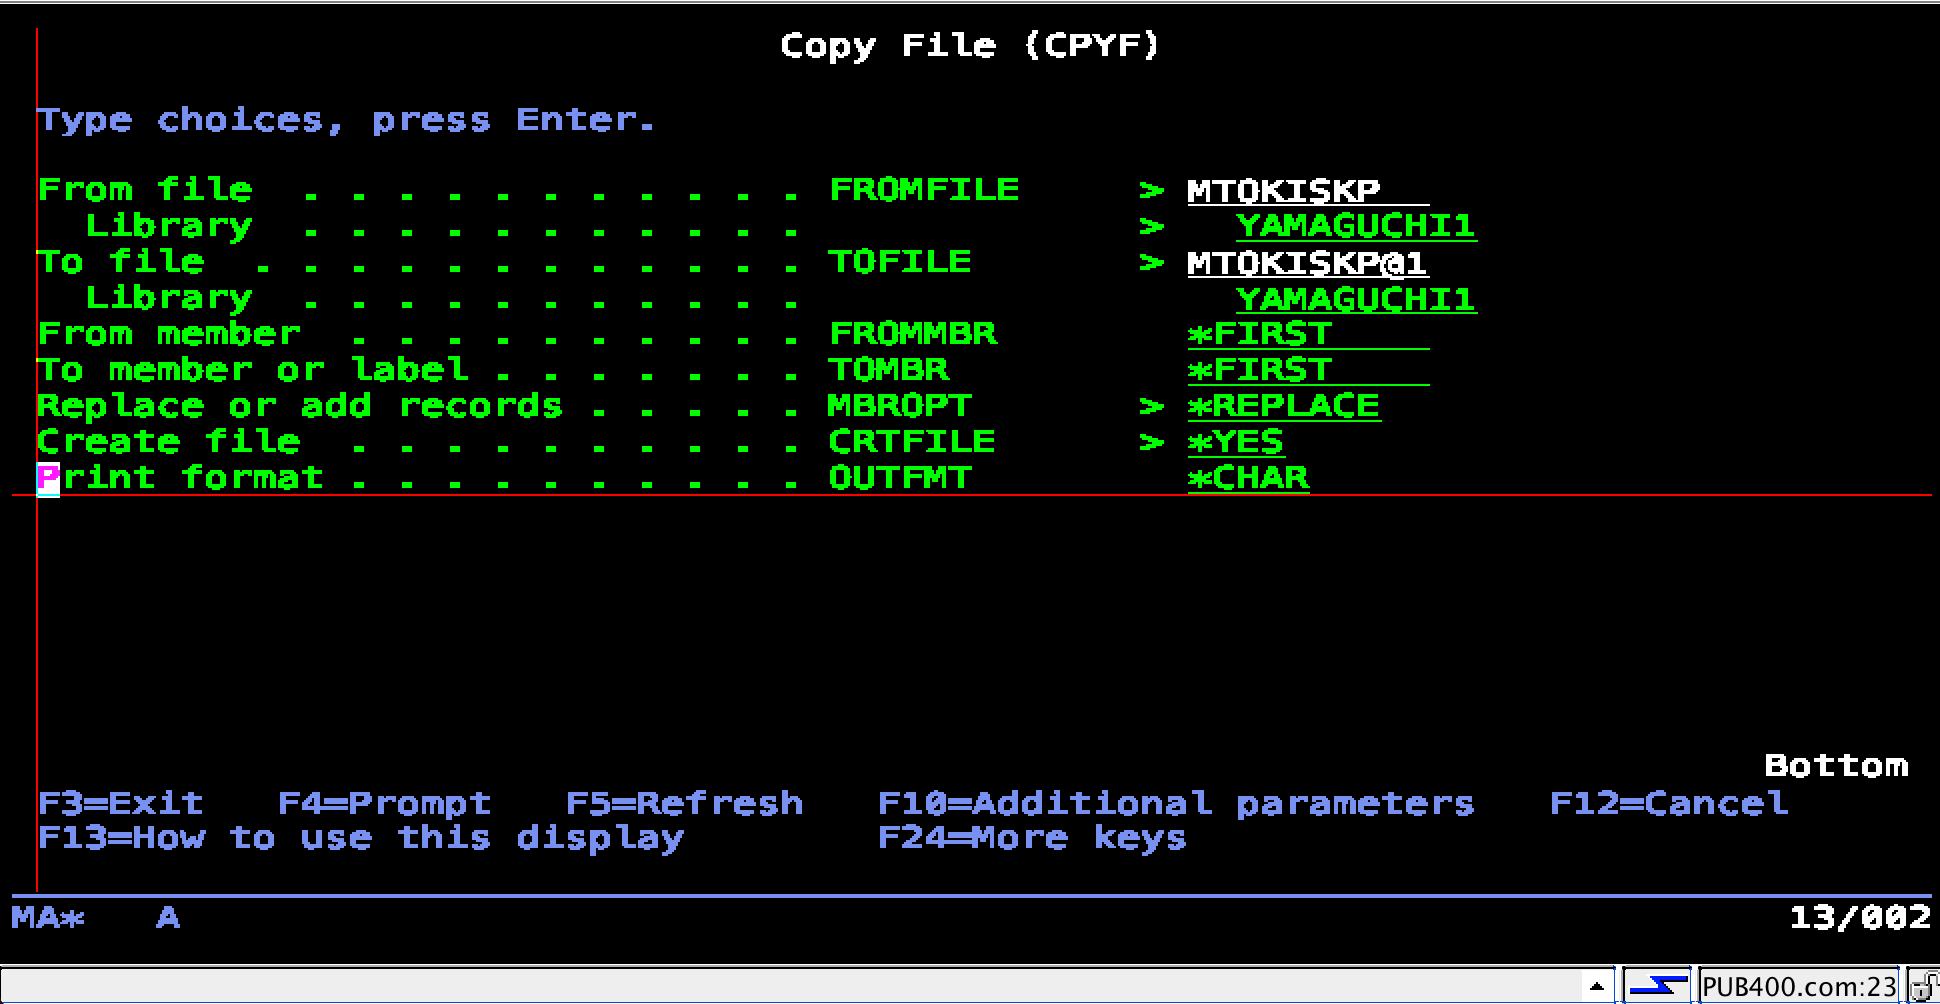Click the FROMFILE keyword text
The height and width of the screenshot is (1004, 1940).
tap(924, 190)
